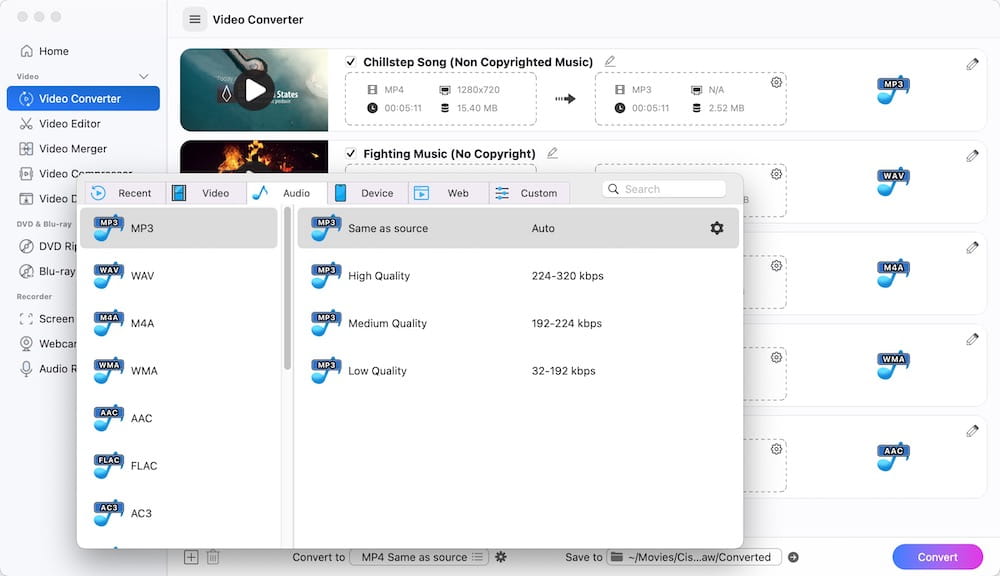
Task: Open Webcam recorder in sidebar
Action: pyautogui.click(x=48, y=344)
